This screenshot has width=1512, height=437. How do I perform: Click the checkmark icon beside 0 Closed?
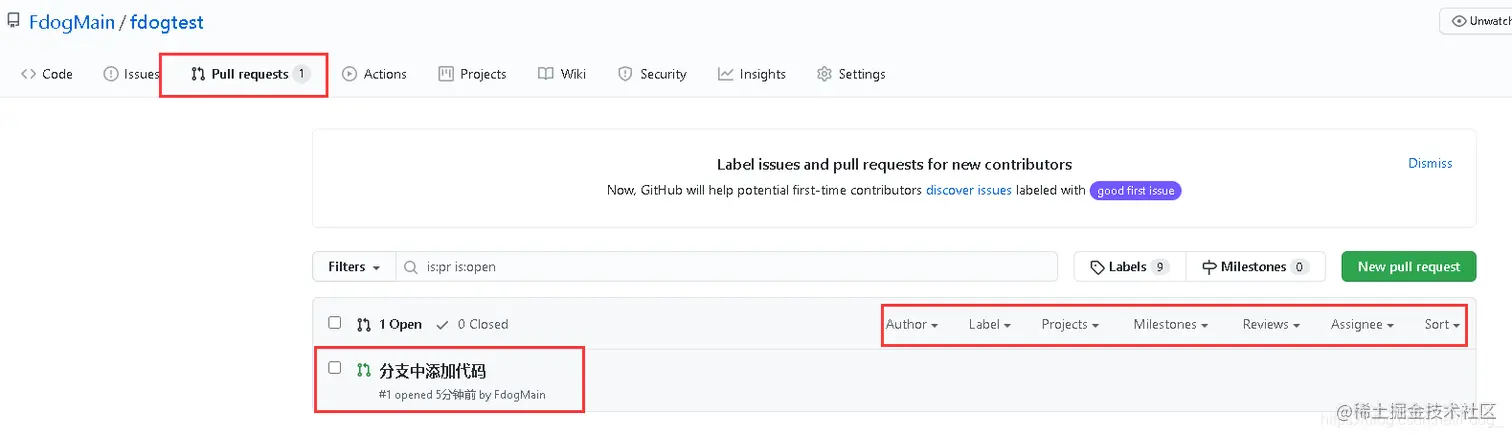(x=443, y=324)
